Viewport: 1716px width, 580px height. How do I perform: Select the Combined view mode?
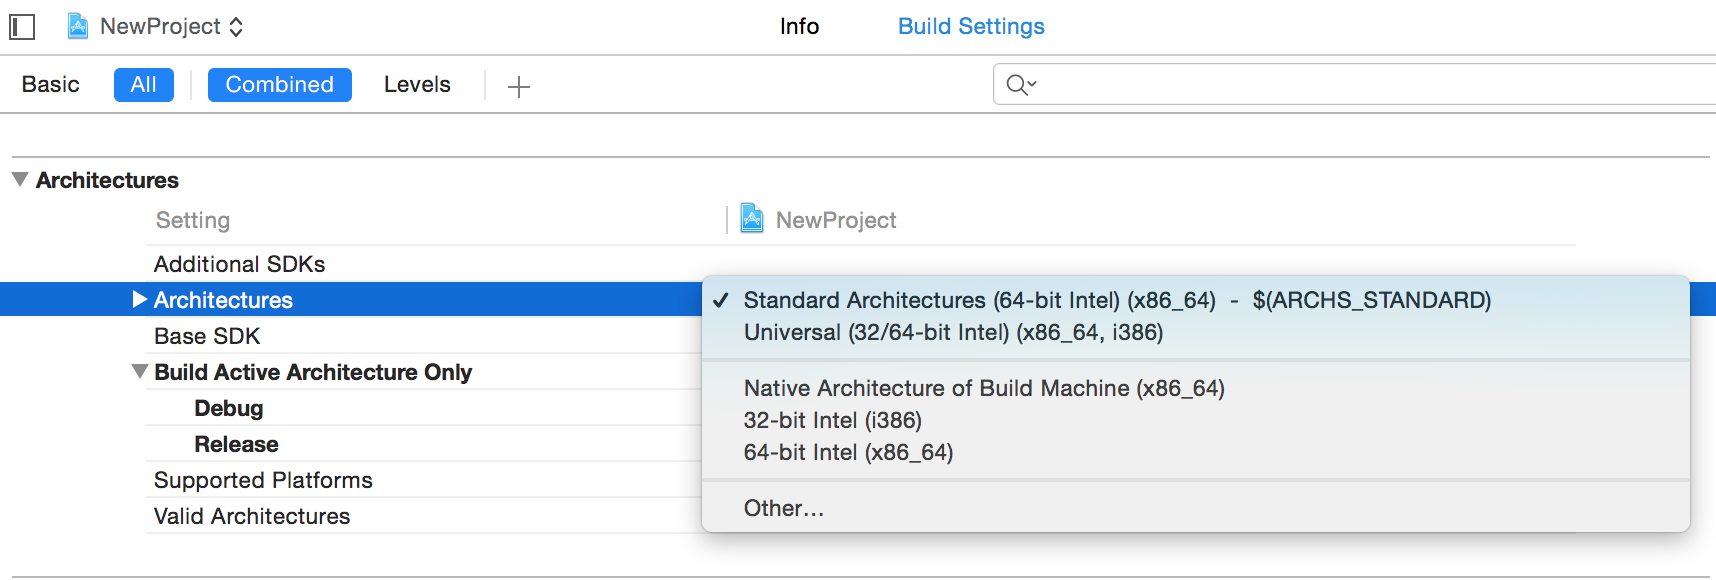point(279,85)
